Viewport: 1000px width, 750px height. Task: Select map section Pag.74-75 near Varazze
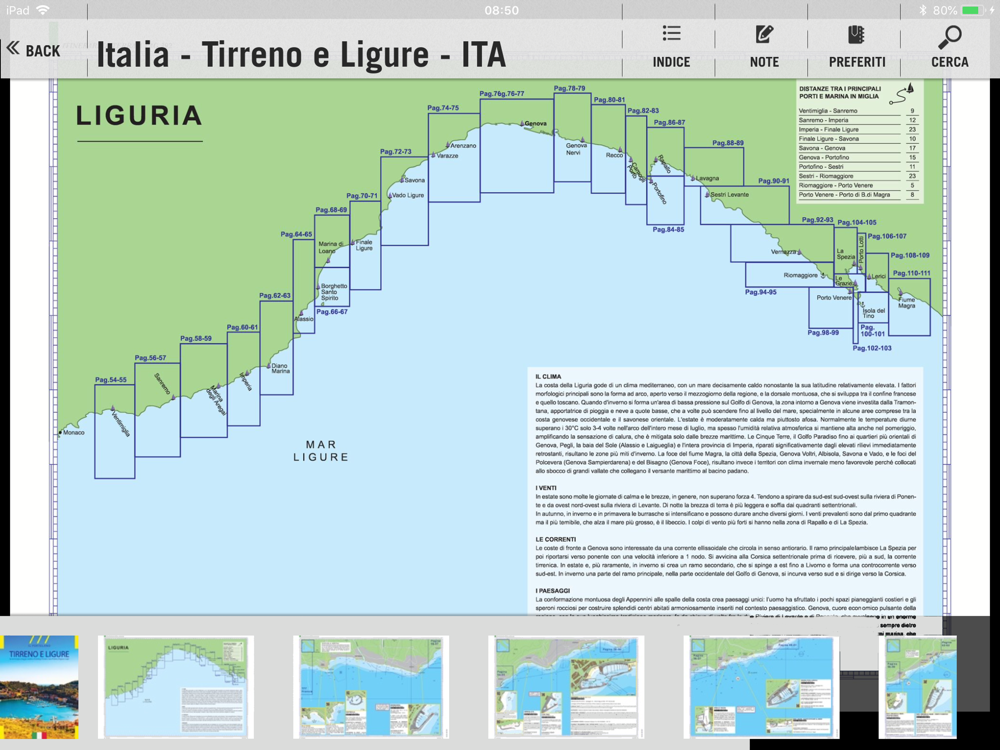coord(454,158)
